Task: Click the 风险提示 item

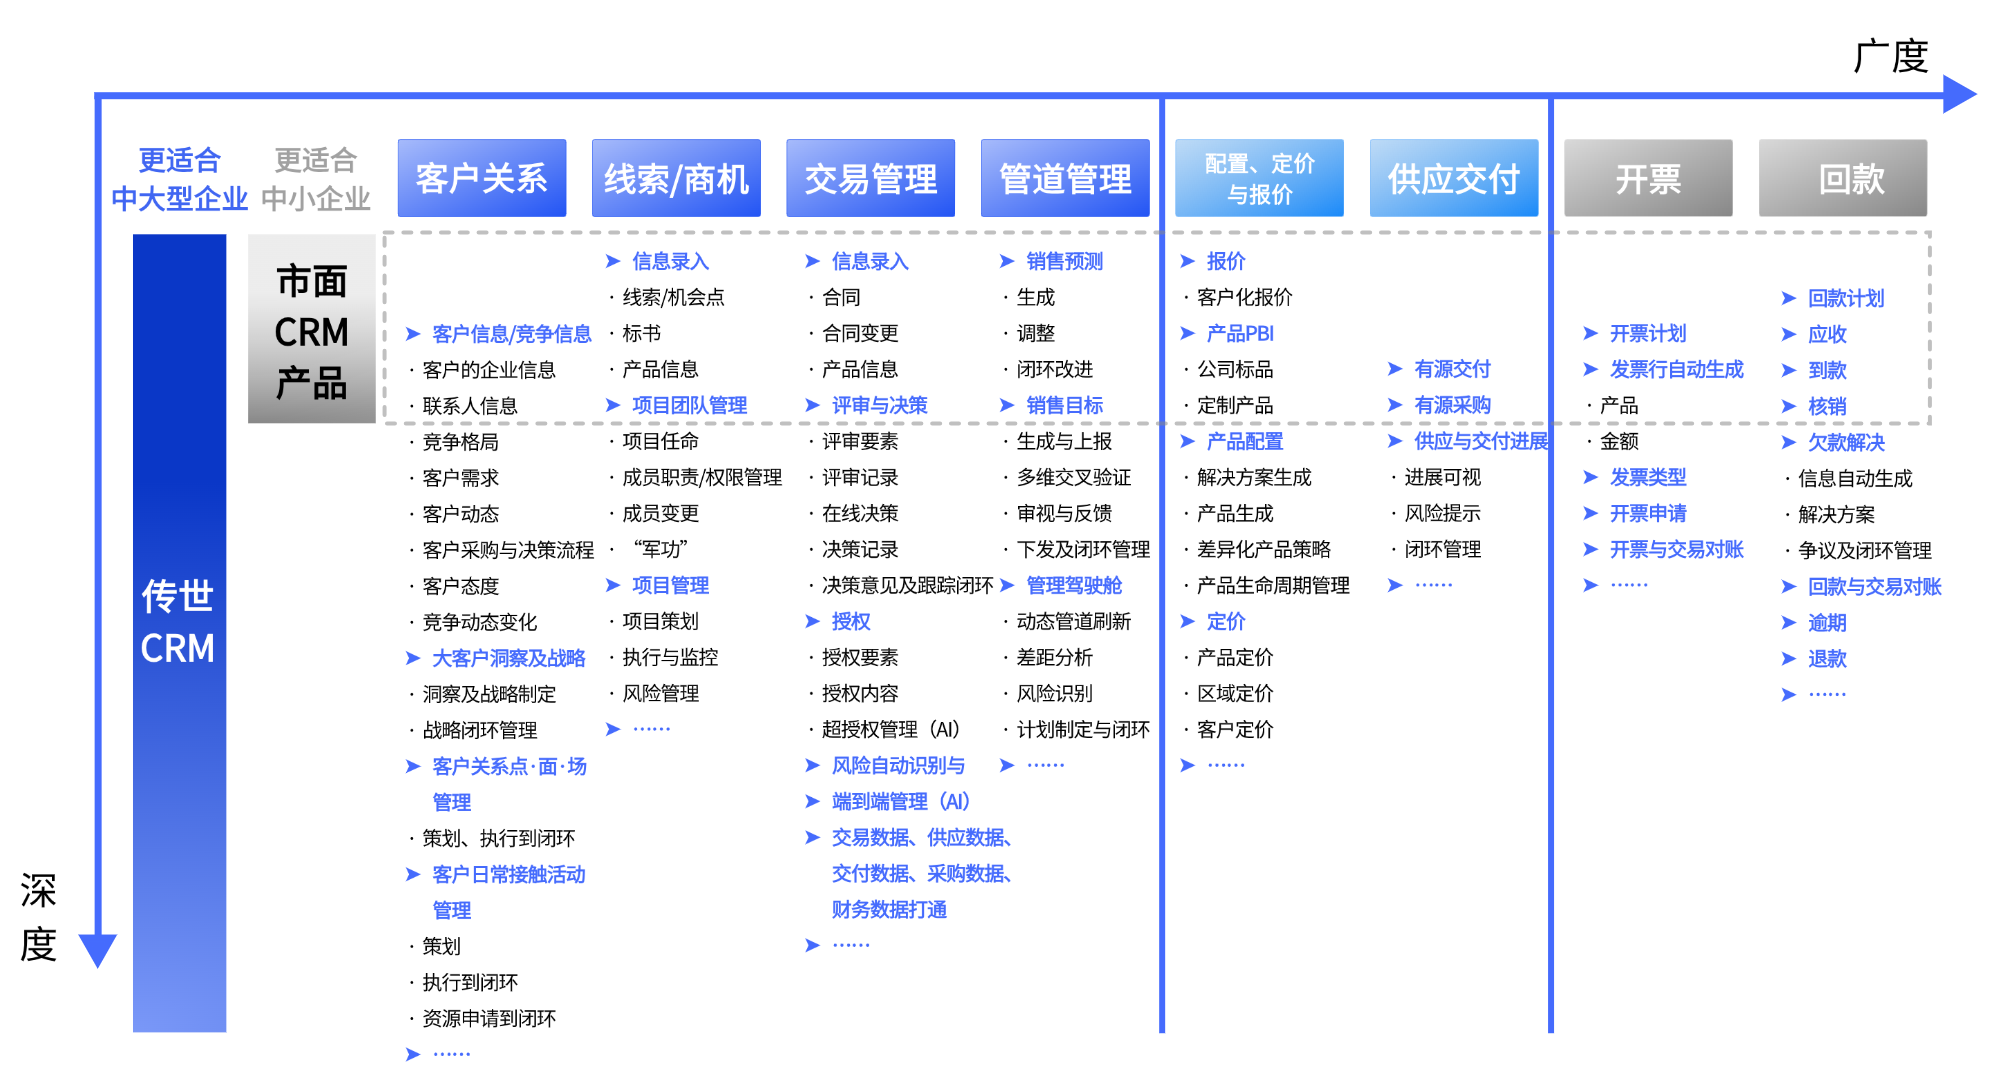Action: click(1442, 513)
